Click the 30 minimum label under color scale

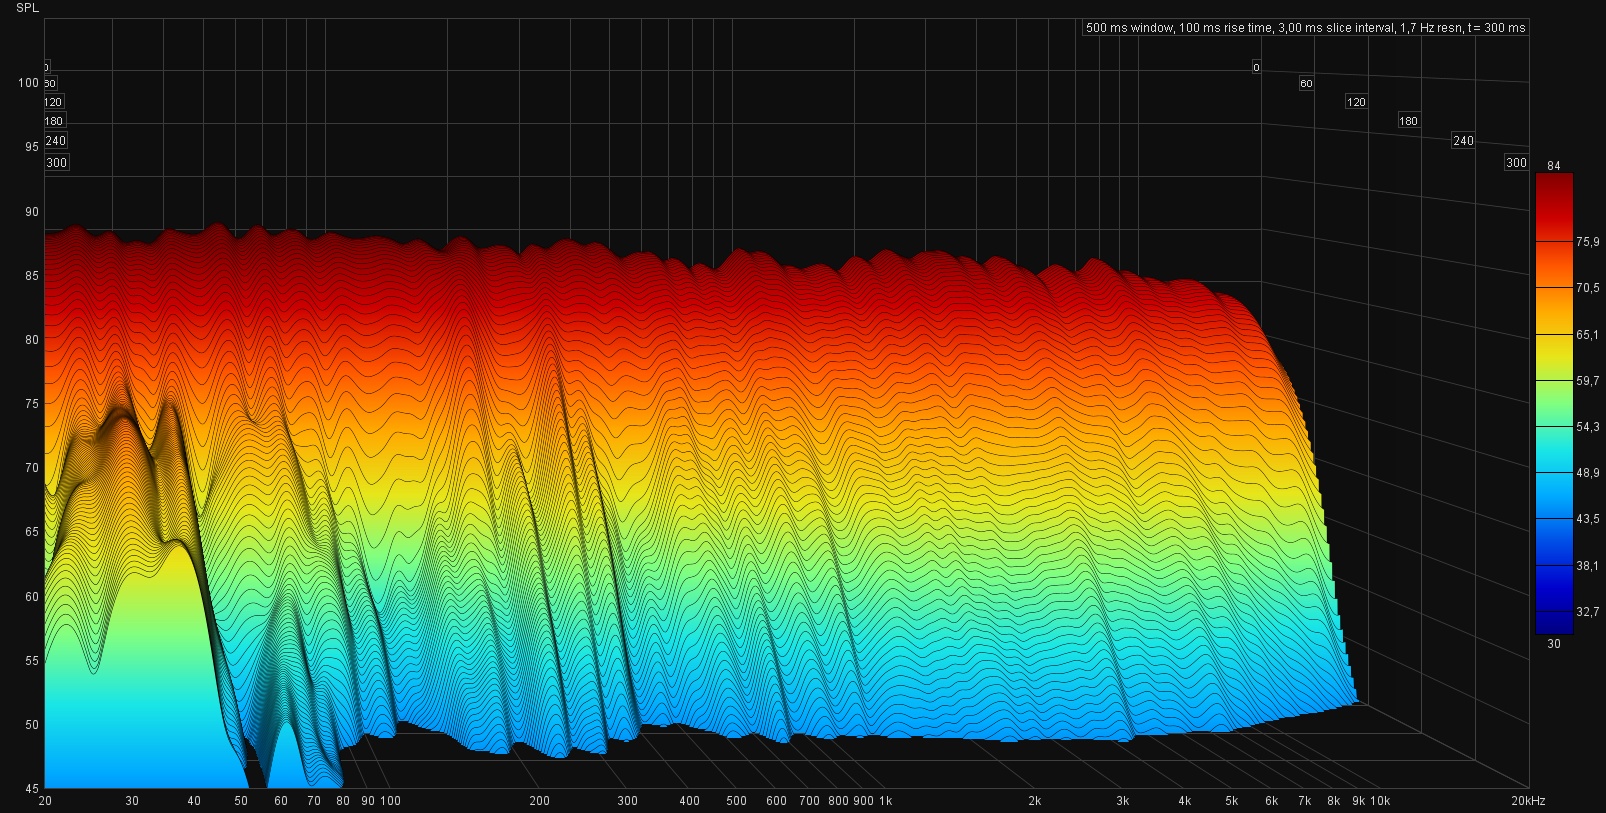pos(1553,644)
